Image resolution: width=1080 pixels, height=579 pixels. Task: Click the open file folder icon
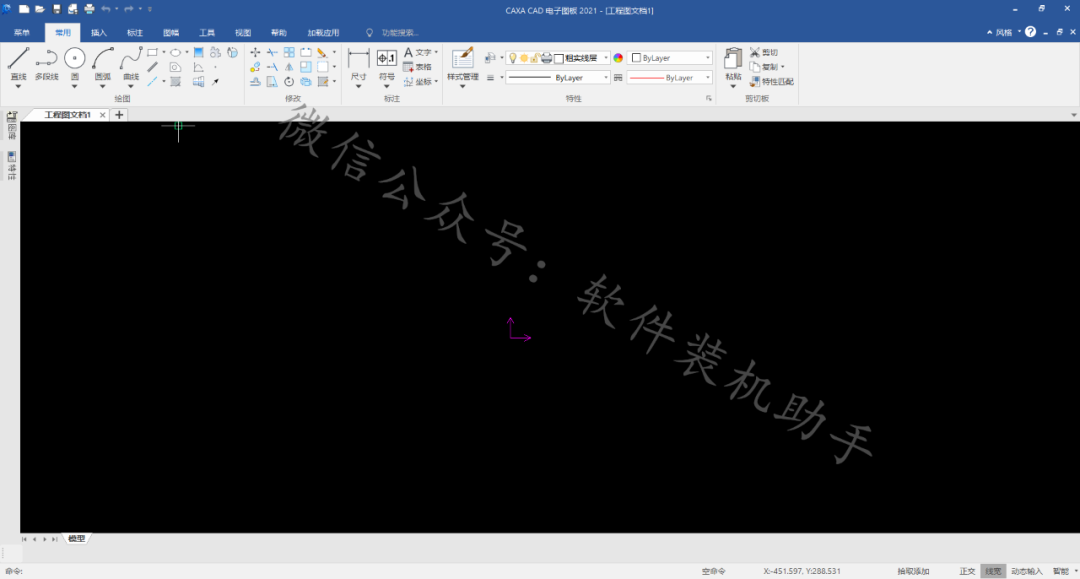40,9
